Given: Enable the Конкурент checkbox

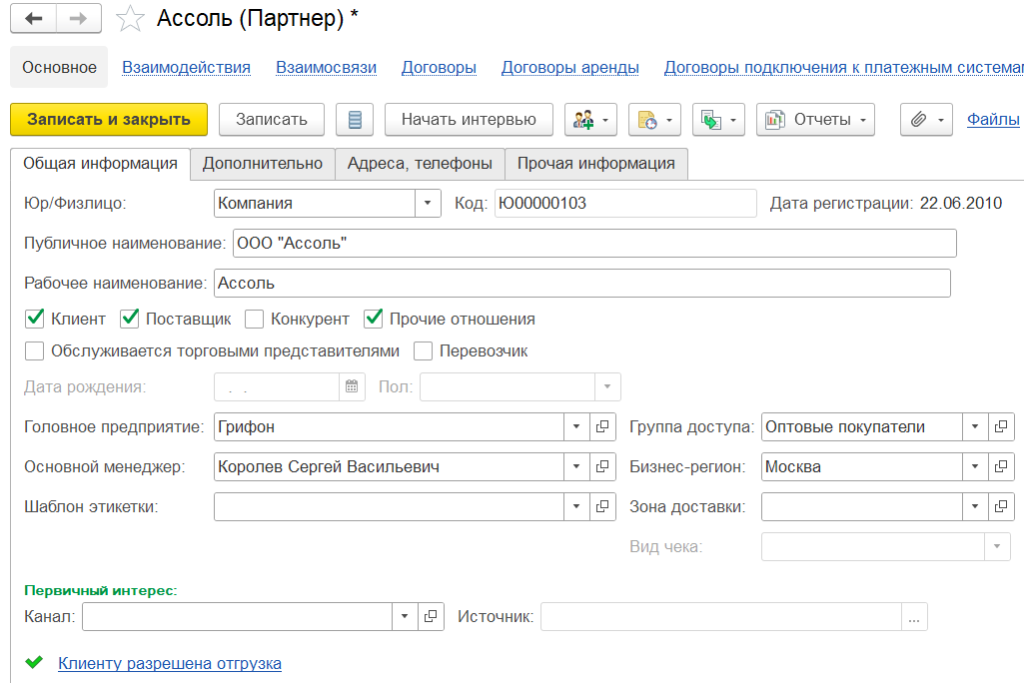Looking at the screenshot, I should (x=254, y=319).
